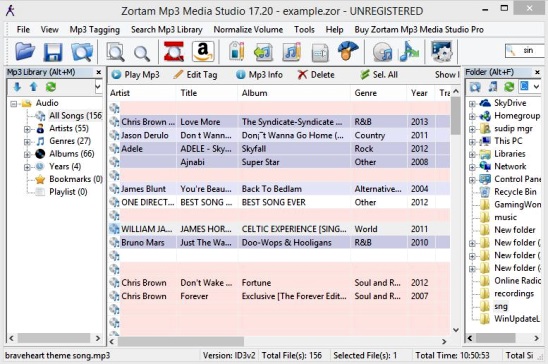548x364 pixels.
Task: Expand the Libraries folder node
Action: tap(472, 154)
